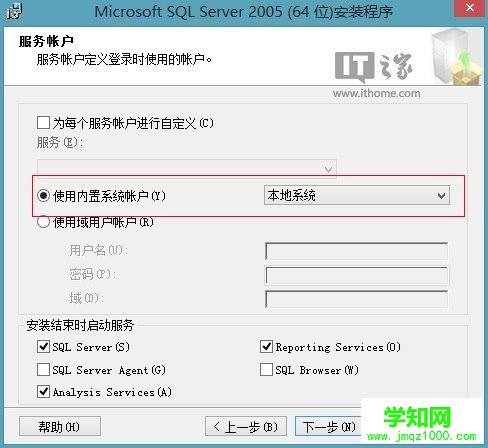Enable 为每个服务帐户进行自定义 checkbox
The width and height of the screenshot is (488, 448).
click(x=43, y=123)
